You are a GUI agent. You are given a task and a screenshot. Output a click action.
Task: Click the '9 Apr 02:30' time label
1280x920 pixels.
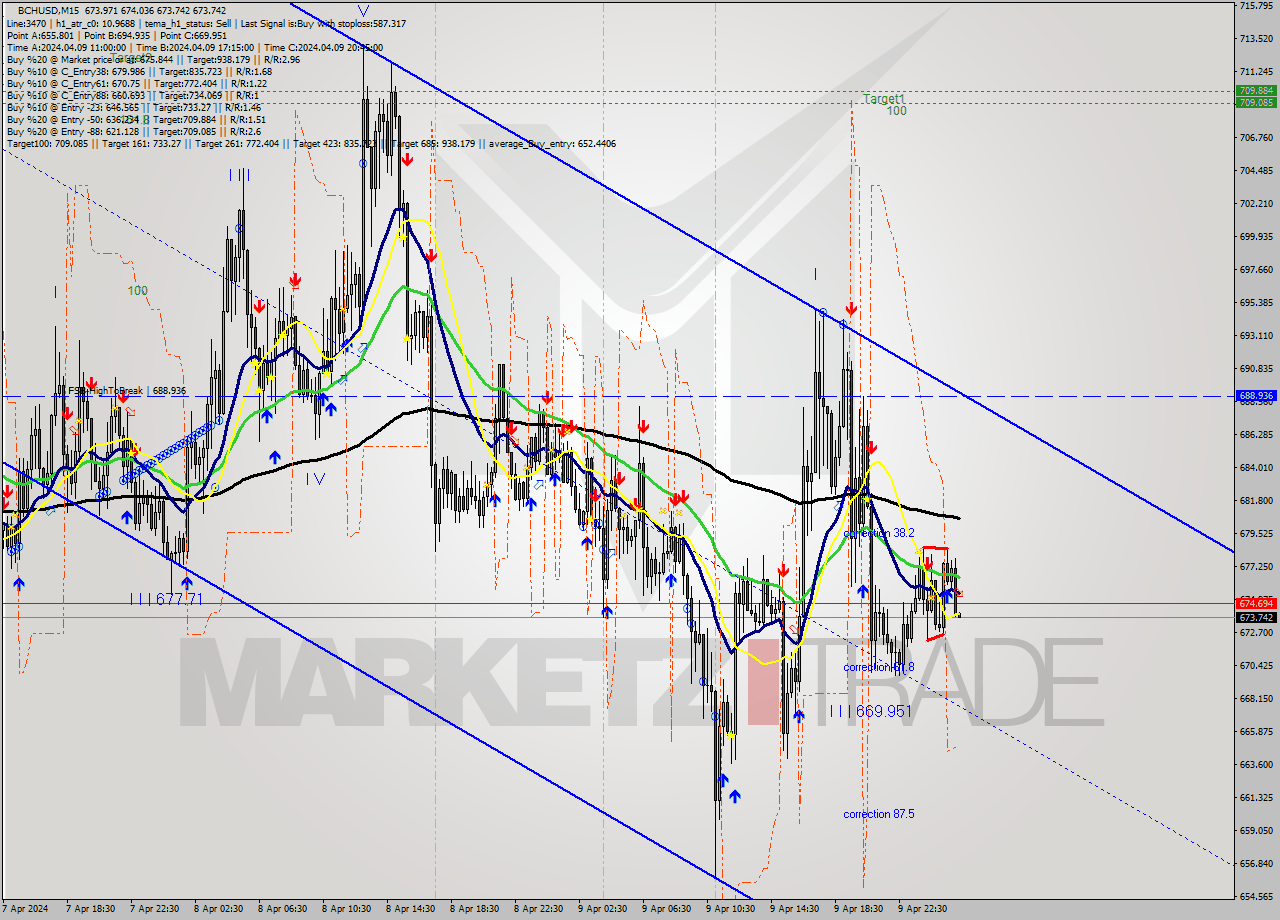click(x=604, y=909)
